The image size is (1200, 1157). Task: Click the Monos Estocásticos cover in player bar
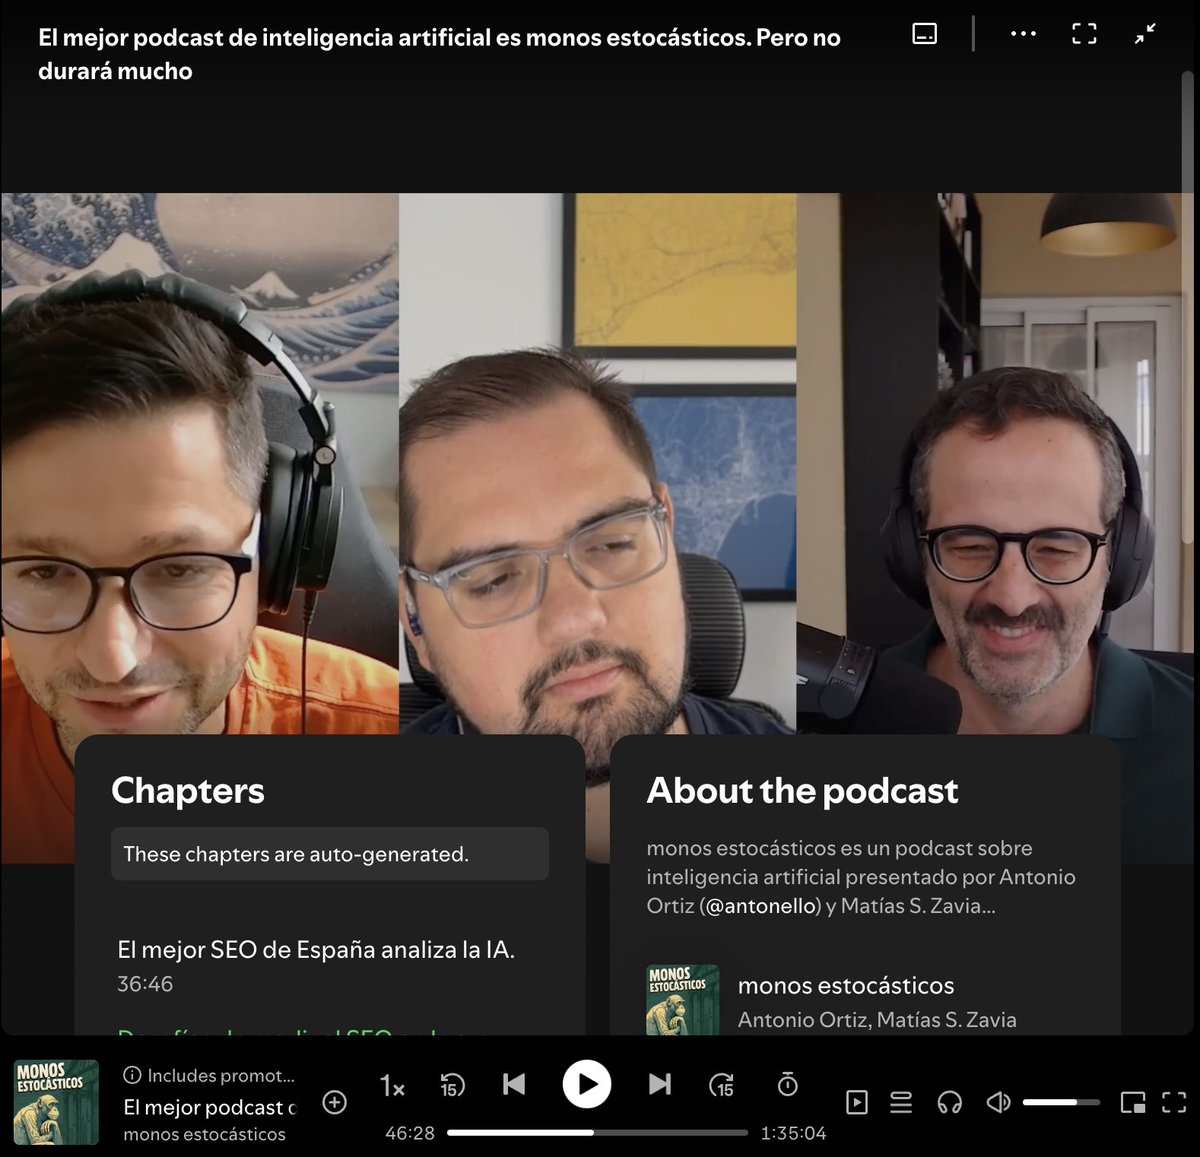[x=56, y=1102]
